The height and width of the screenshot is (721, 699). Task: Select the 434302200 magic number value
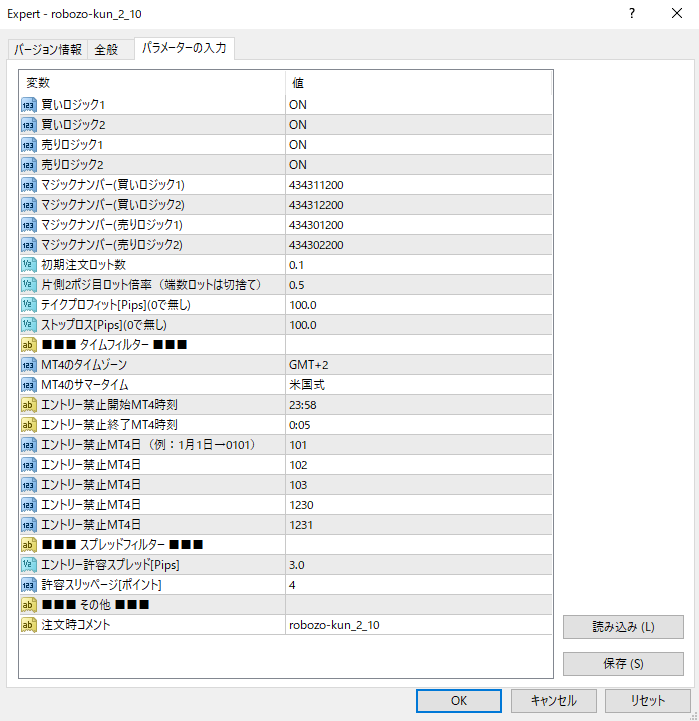(x=418, y=245)
